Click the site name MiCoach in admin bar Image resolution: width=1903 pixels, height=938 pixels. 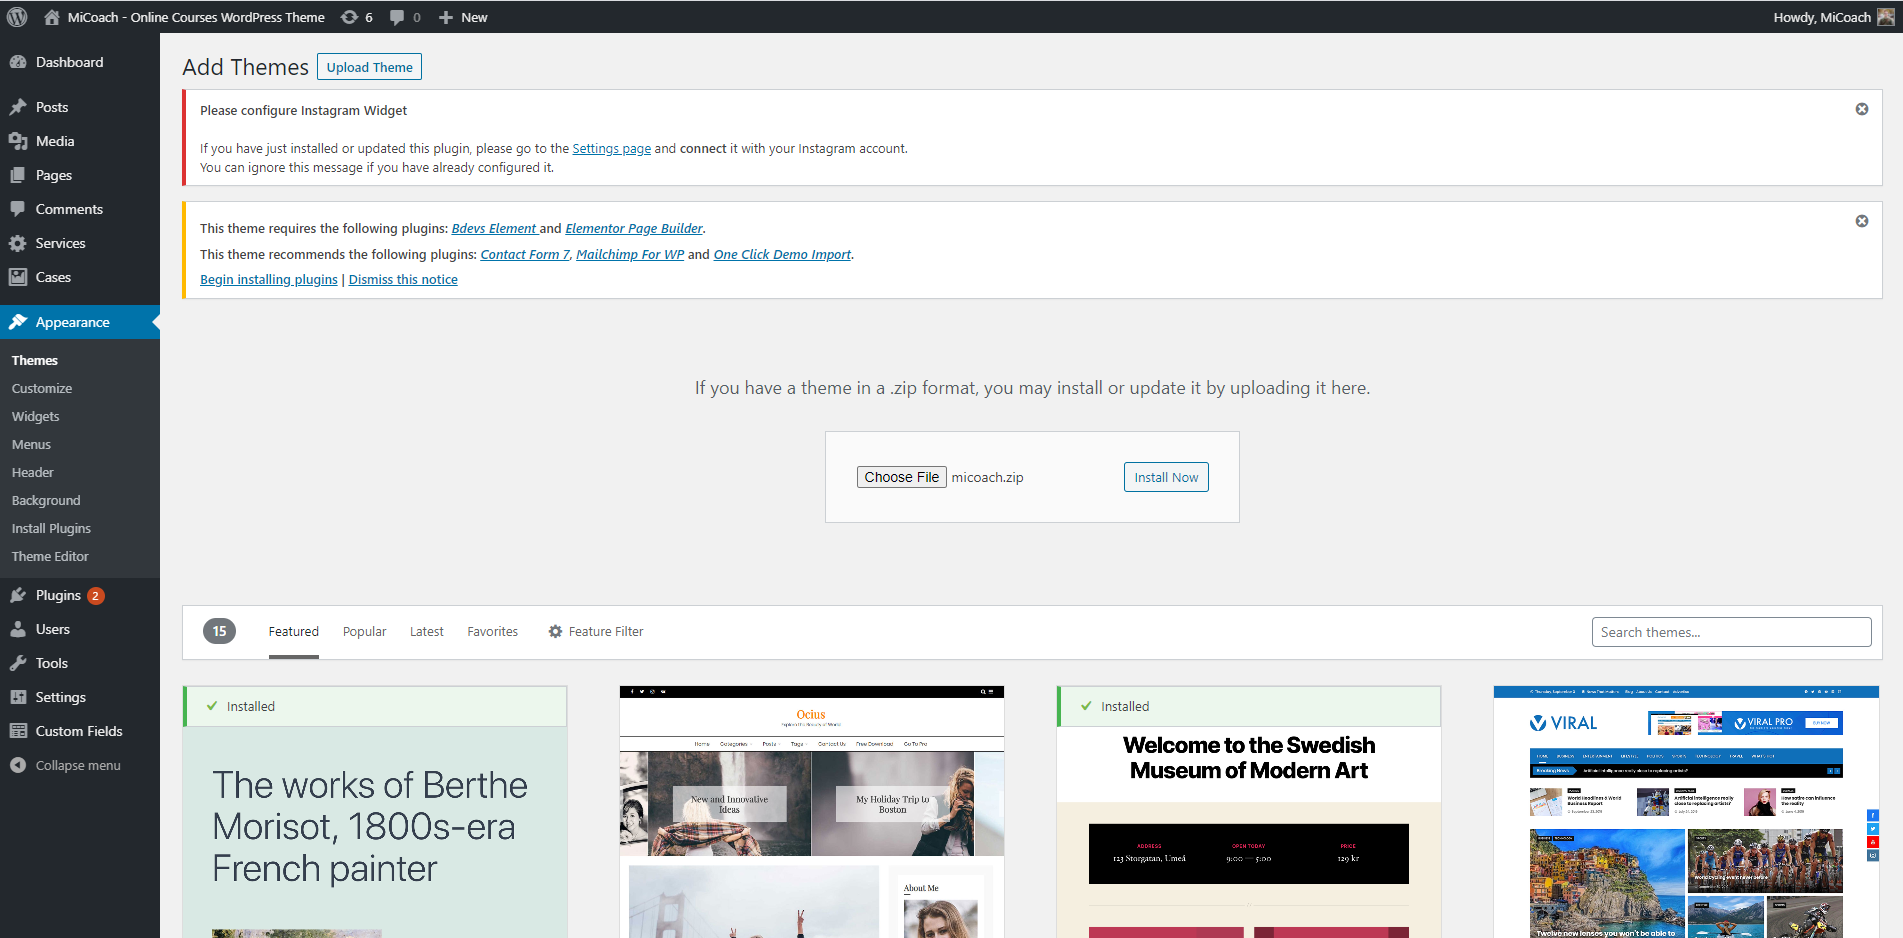tap(196, 17)
